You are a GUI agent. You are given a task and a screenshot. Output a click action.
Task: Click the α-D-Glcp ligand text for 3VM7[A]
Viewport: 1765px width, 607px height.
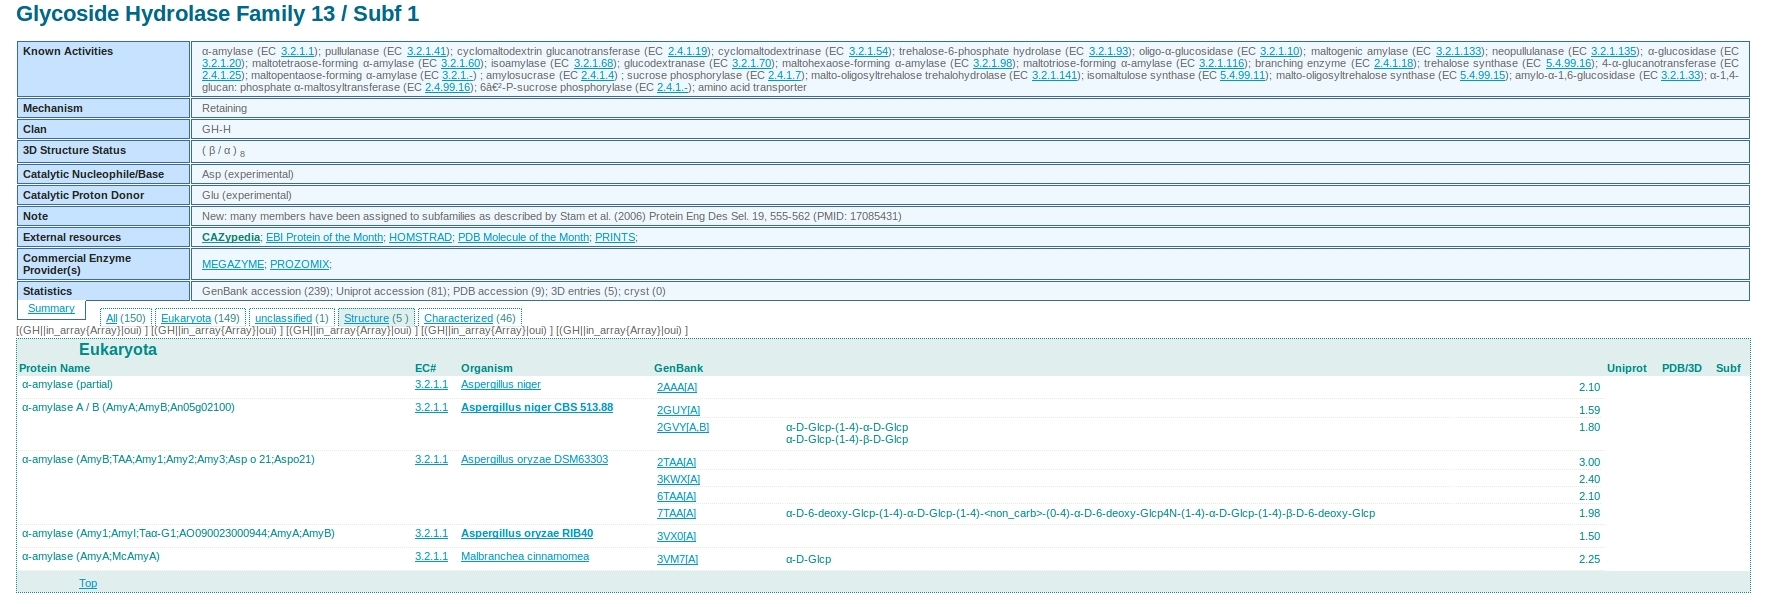click(x=808, y=559)
